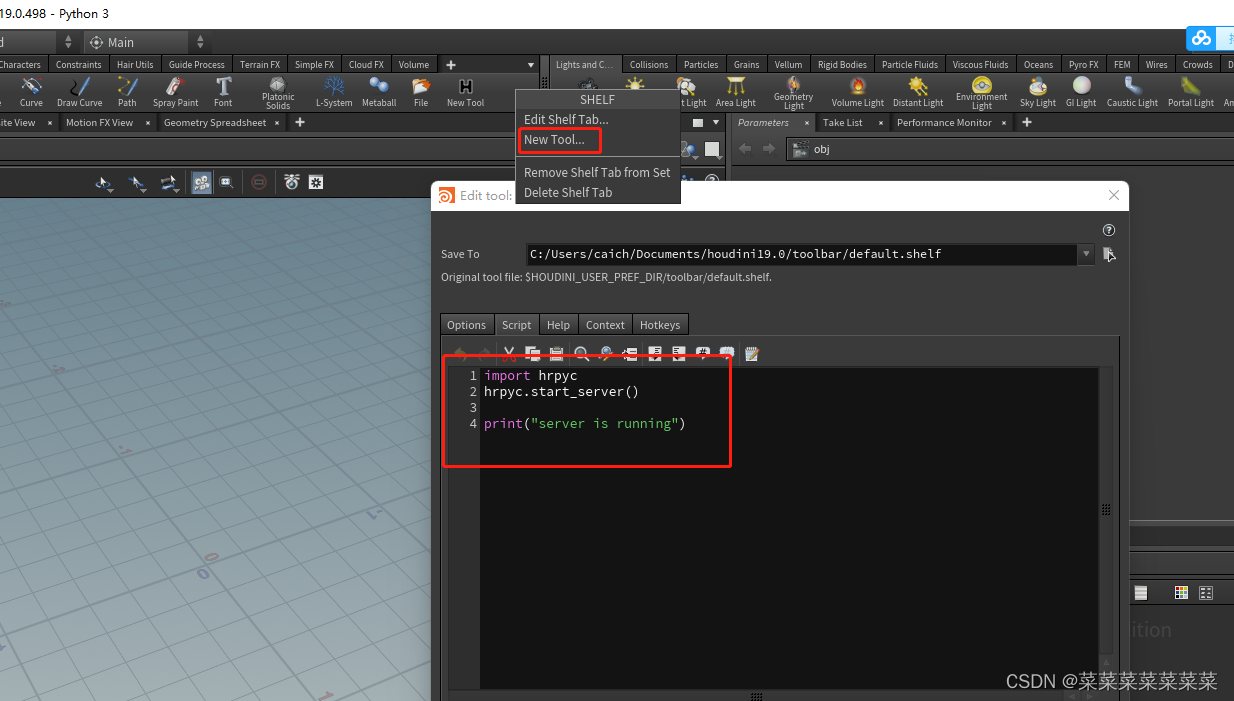Open the Volume shelf tab
1234x701 pixels.
[414, 65]
